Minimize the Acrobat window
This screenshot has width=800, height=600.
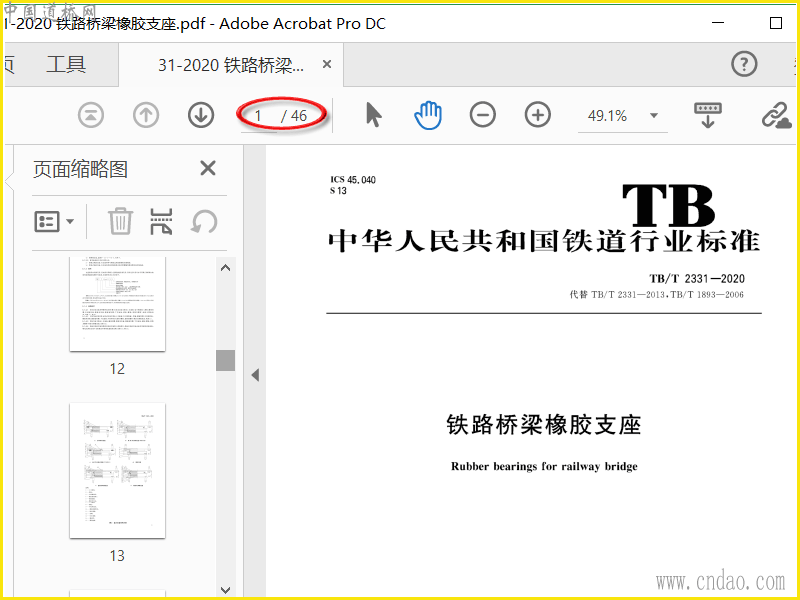[718, 23]
